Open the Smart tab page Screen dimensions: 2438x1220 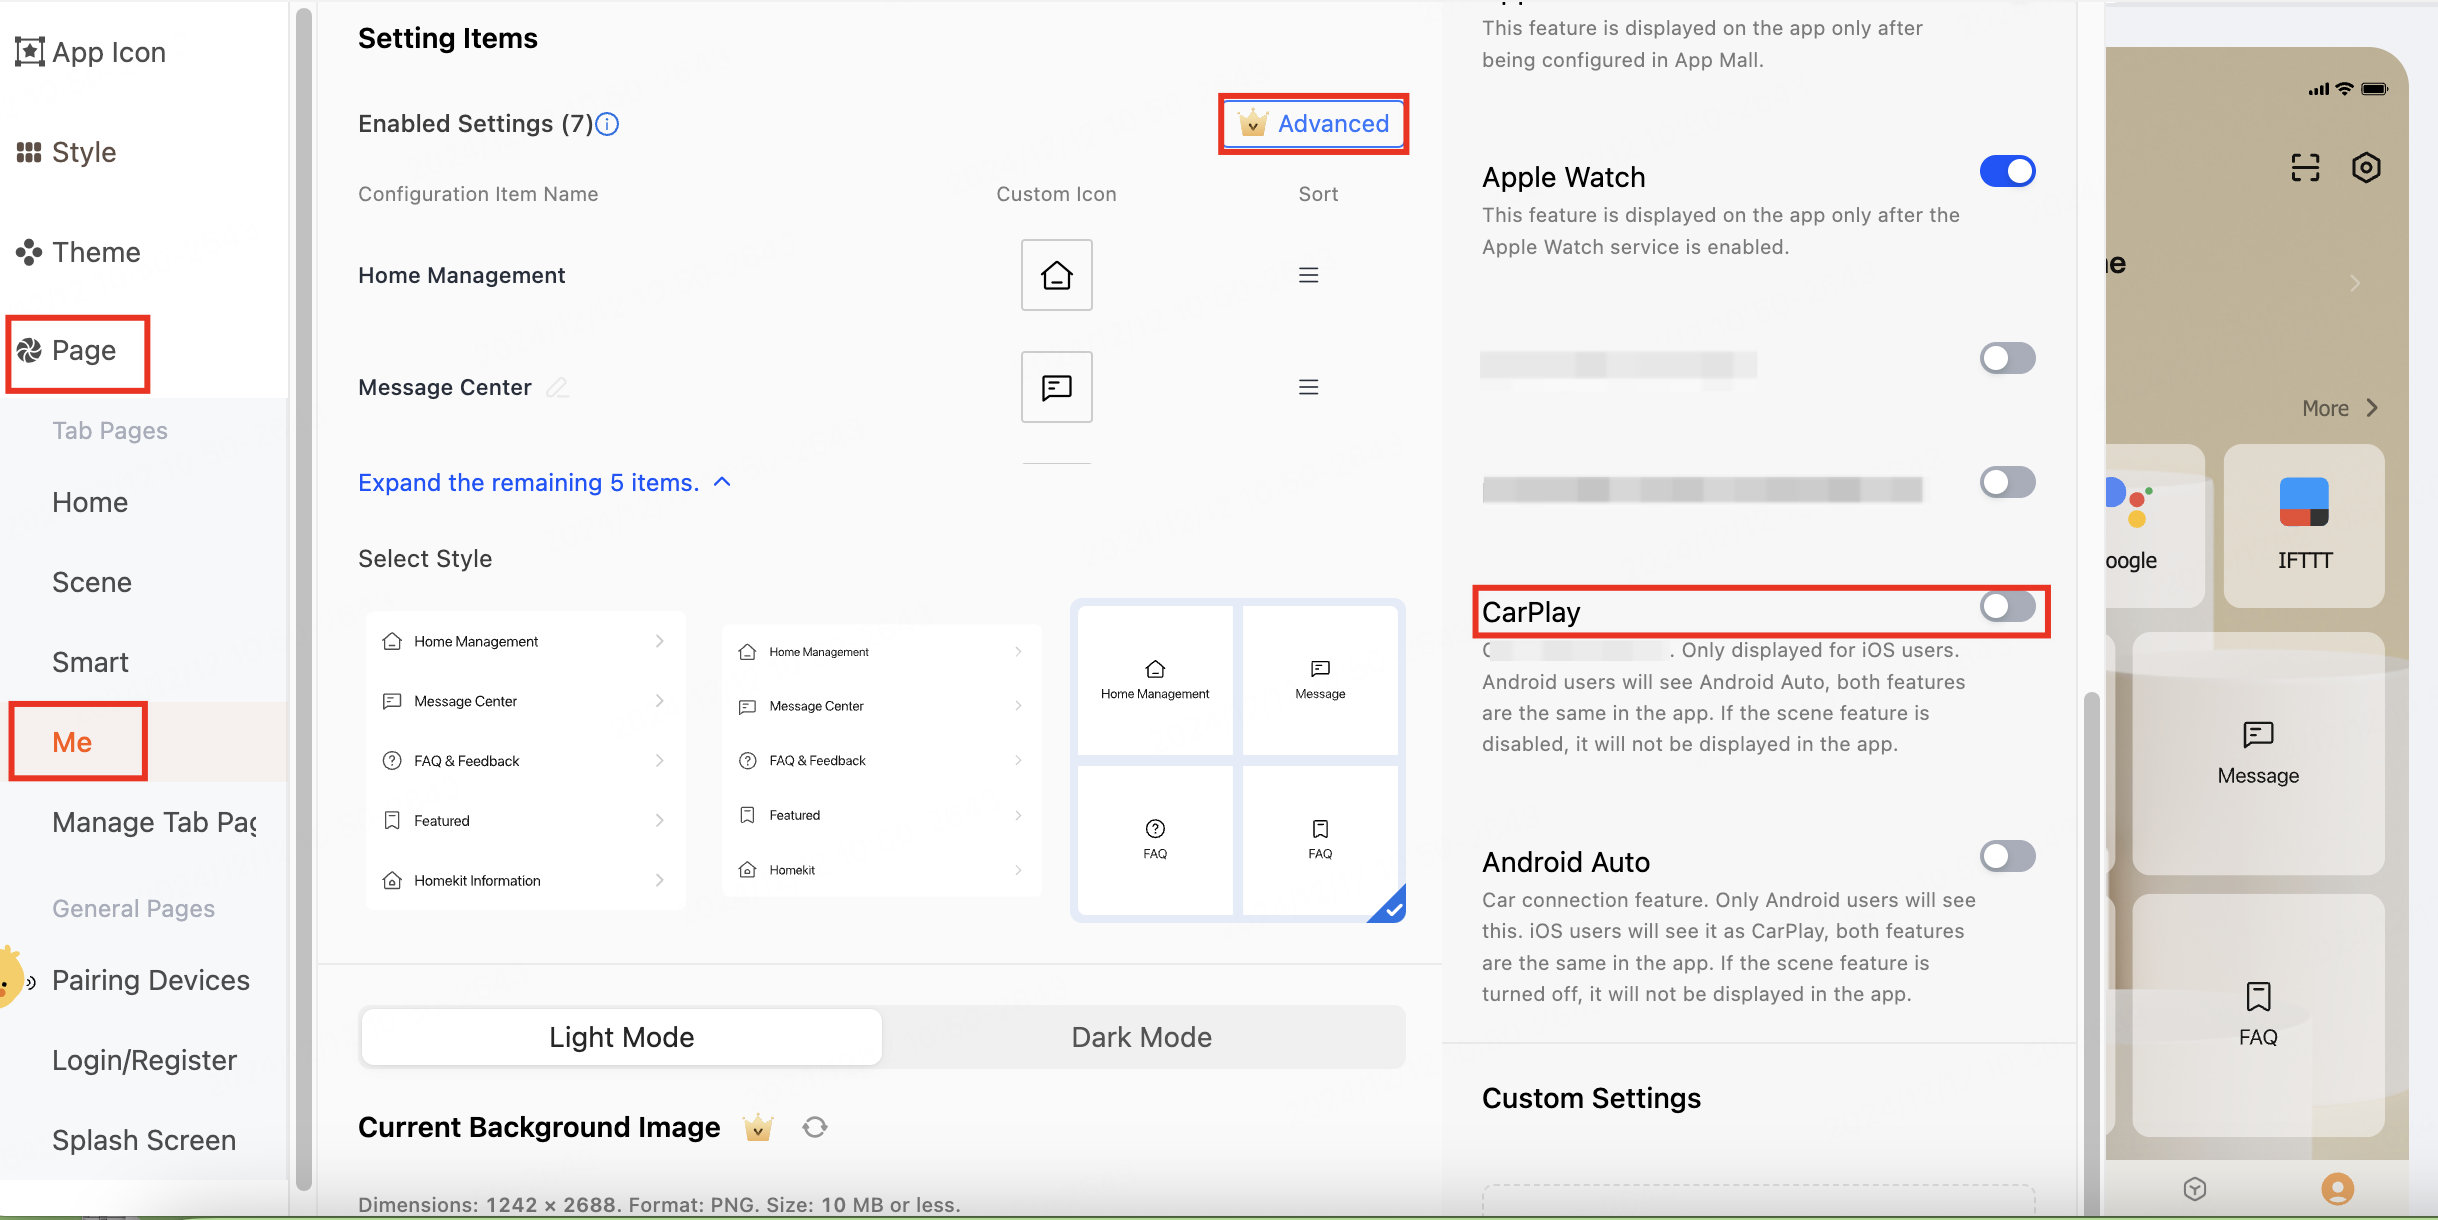(x=90, y=662)
